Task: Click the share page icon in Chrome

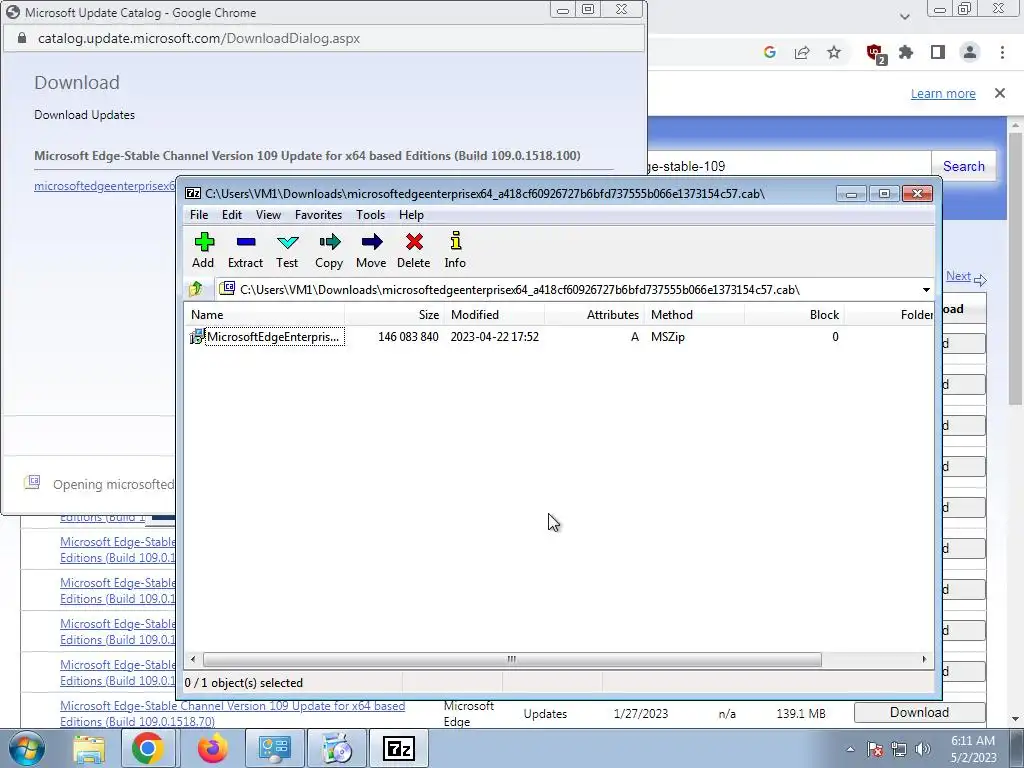Action: coord(802,52)
